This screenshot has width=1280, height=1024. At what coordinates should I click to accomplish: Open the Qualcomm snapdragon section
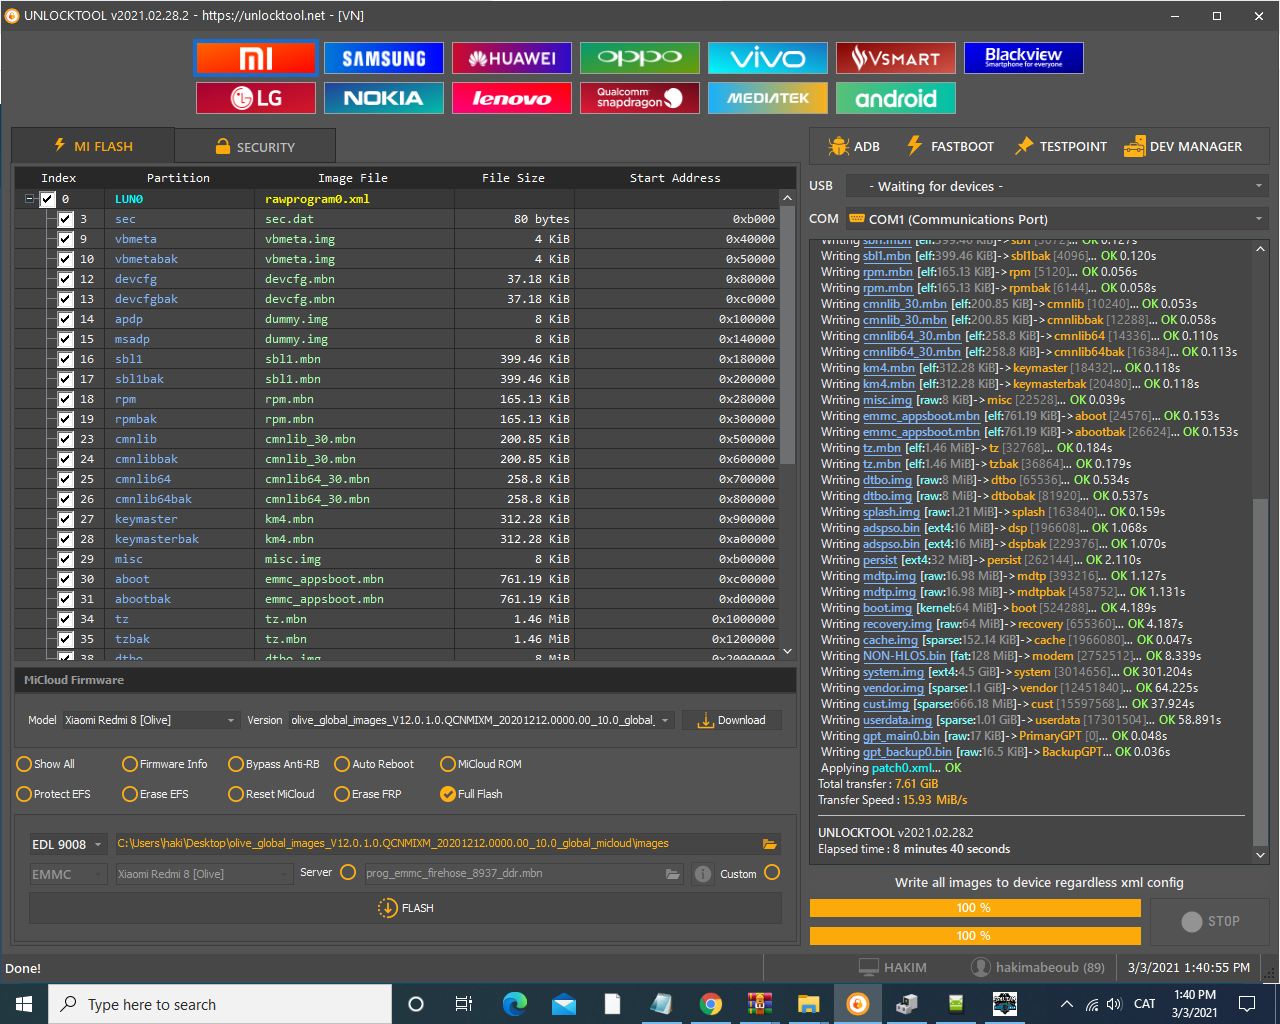640,98
